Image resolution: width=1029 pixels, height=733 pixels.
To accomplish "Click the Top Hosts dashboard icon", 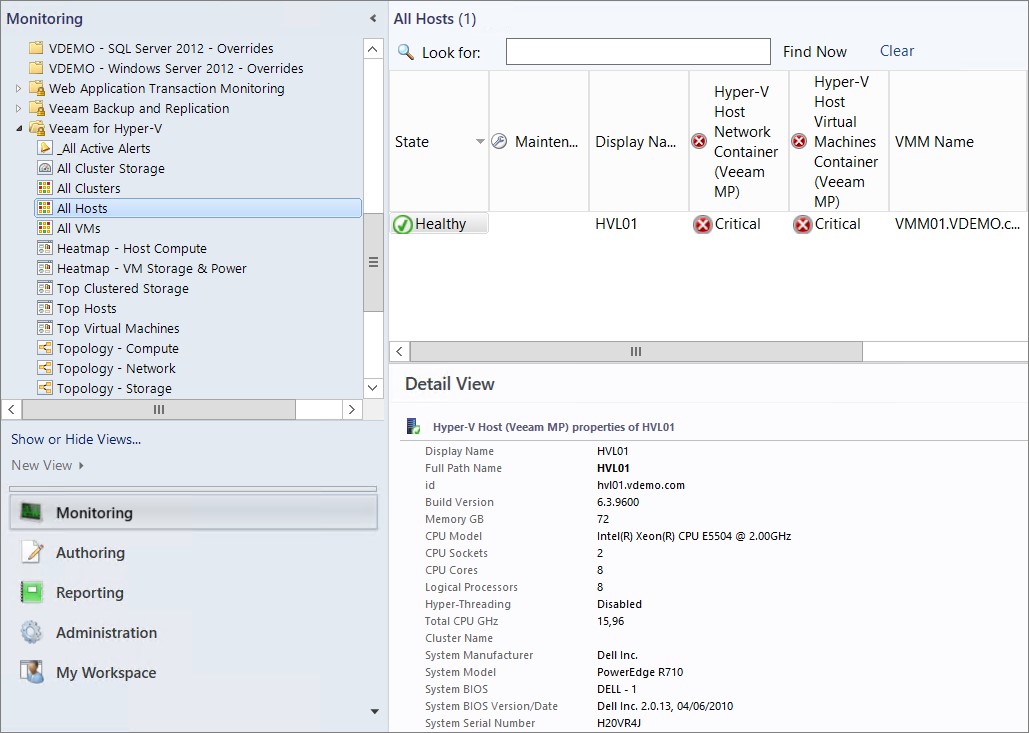I will (45, 308).
